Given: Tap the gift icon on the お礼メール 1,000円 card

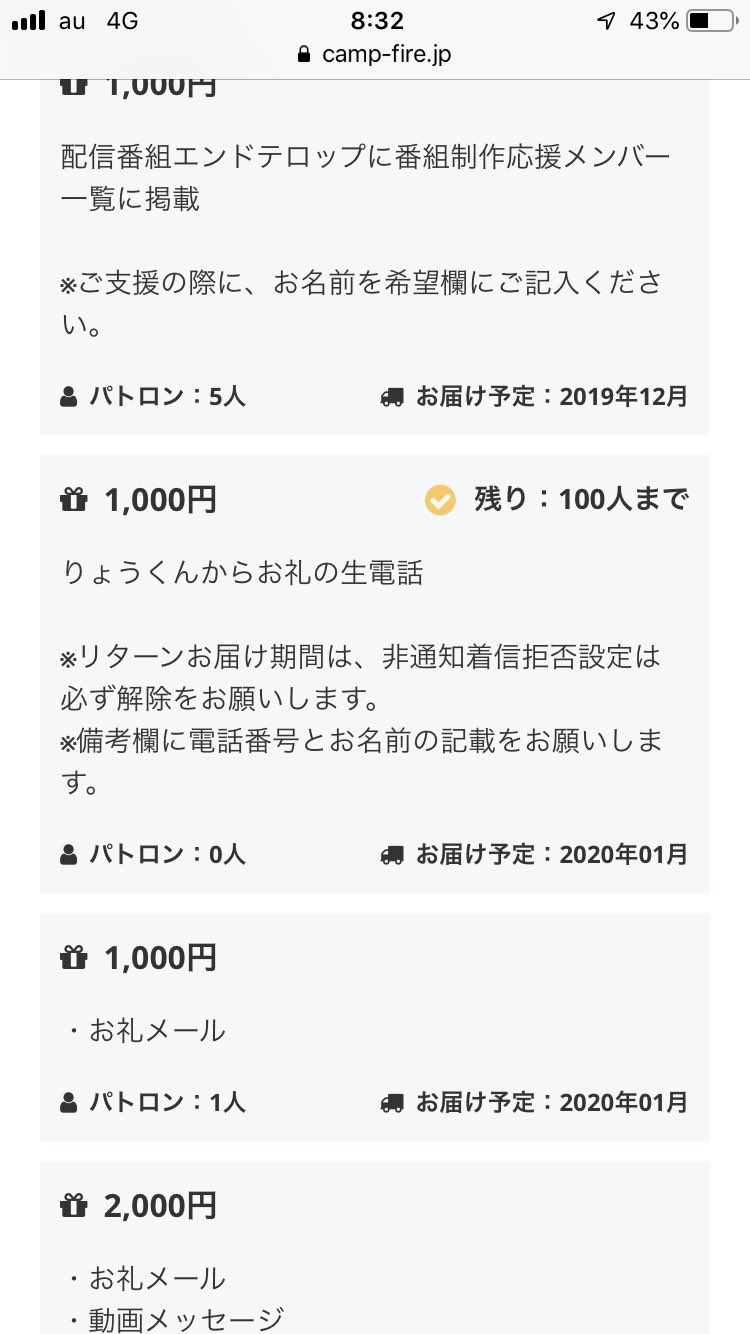Looking at the screenshot, I should click(x=74, y=959).
